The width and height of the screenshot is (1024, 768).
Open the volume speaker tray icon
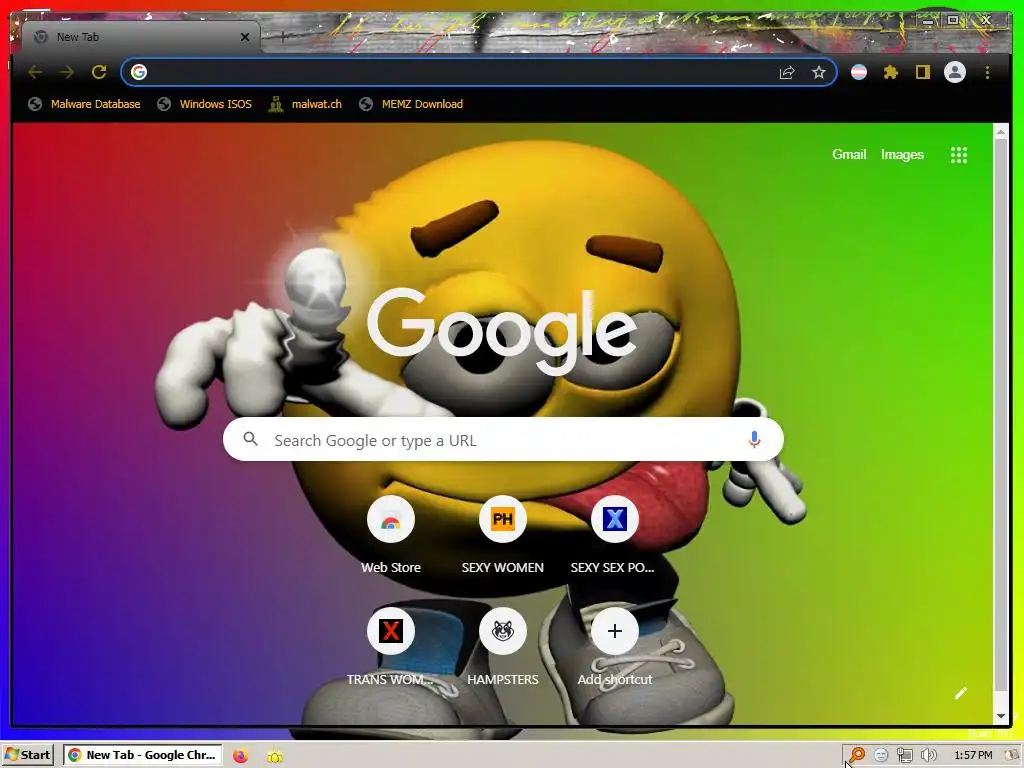[929, 756]
